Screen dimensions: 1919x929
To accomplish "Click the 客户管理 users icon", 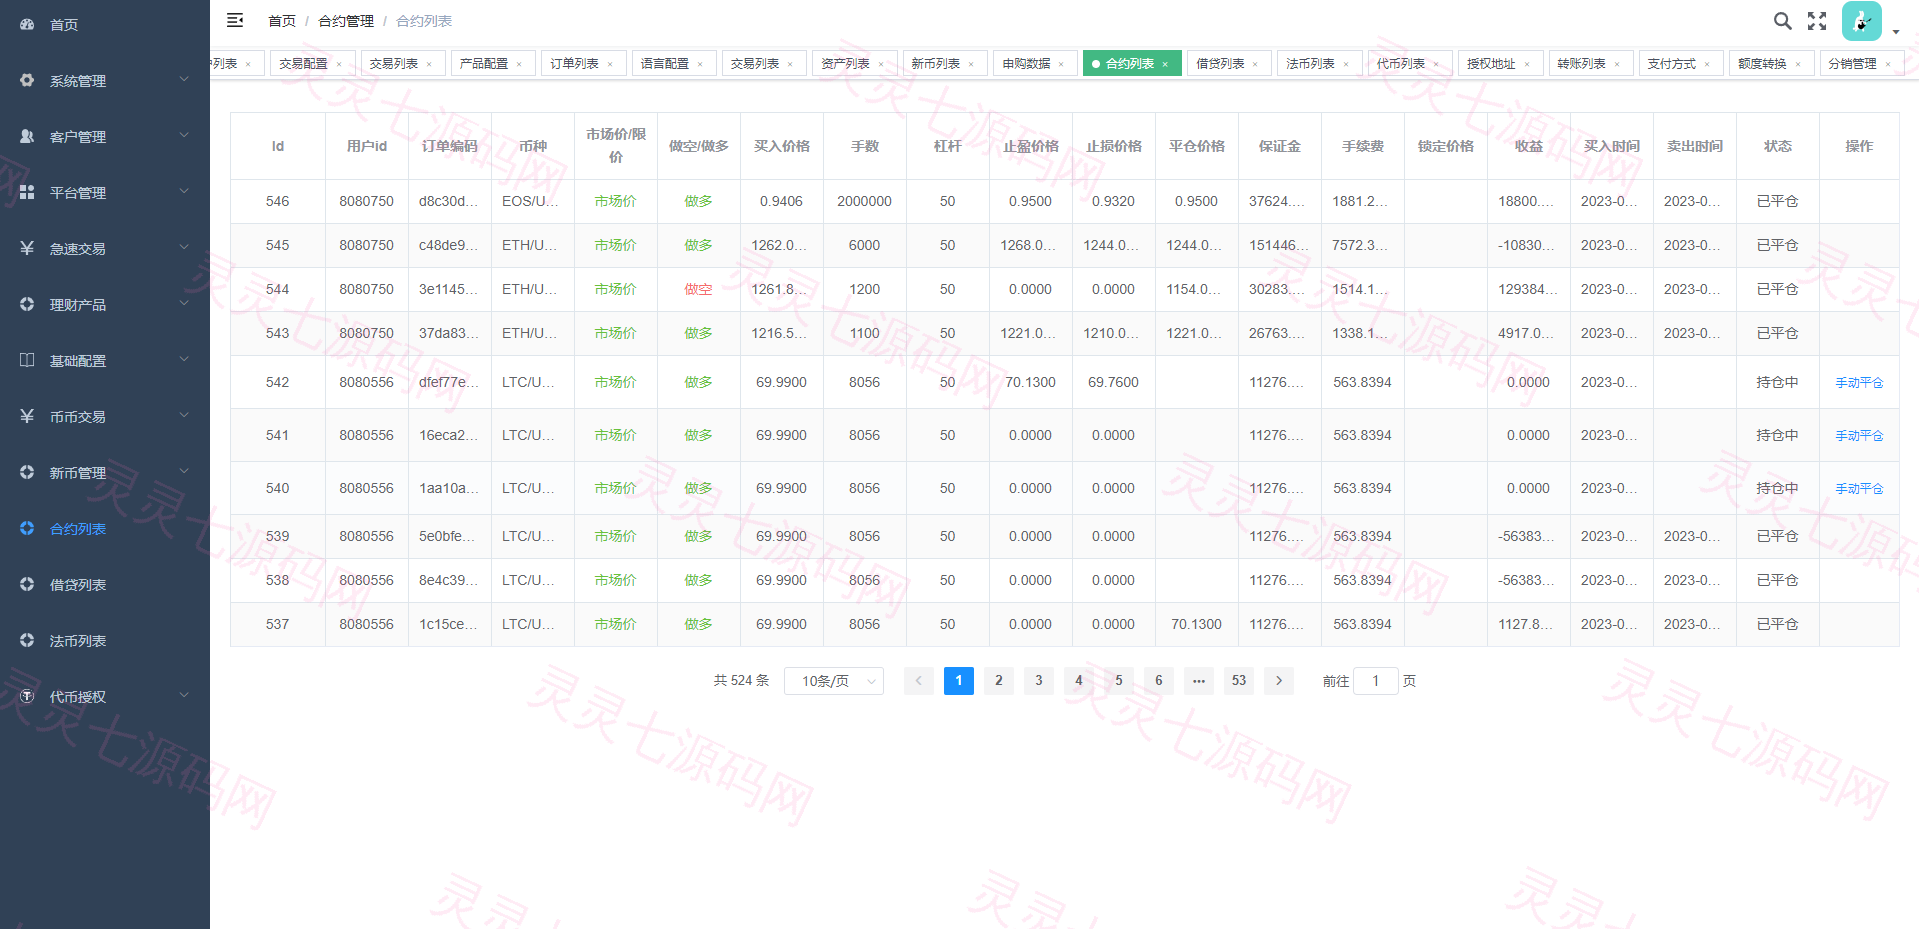I will click(27, 136).
